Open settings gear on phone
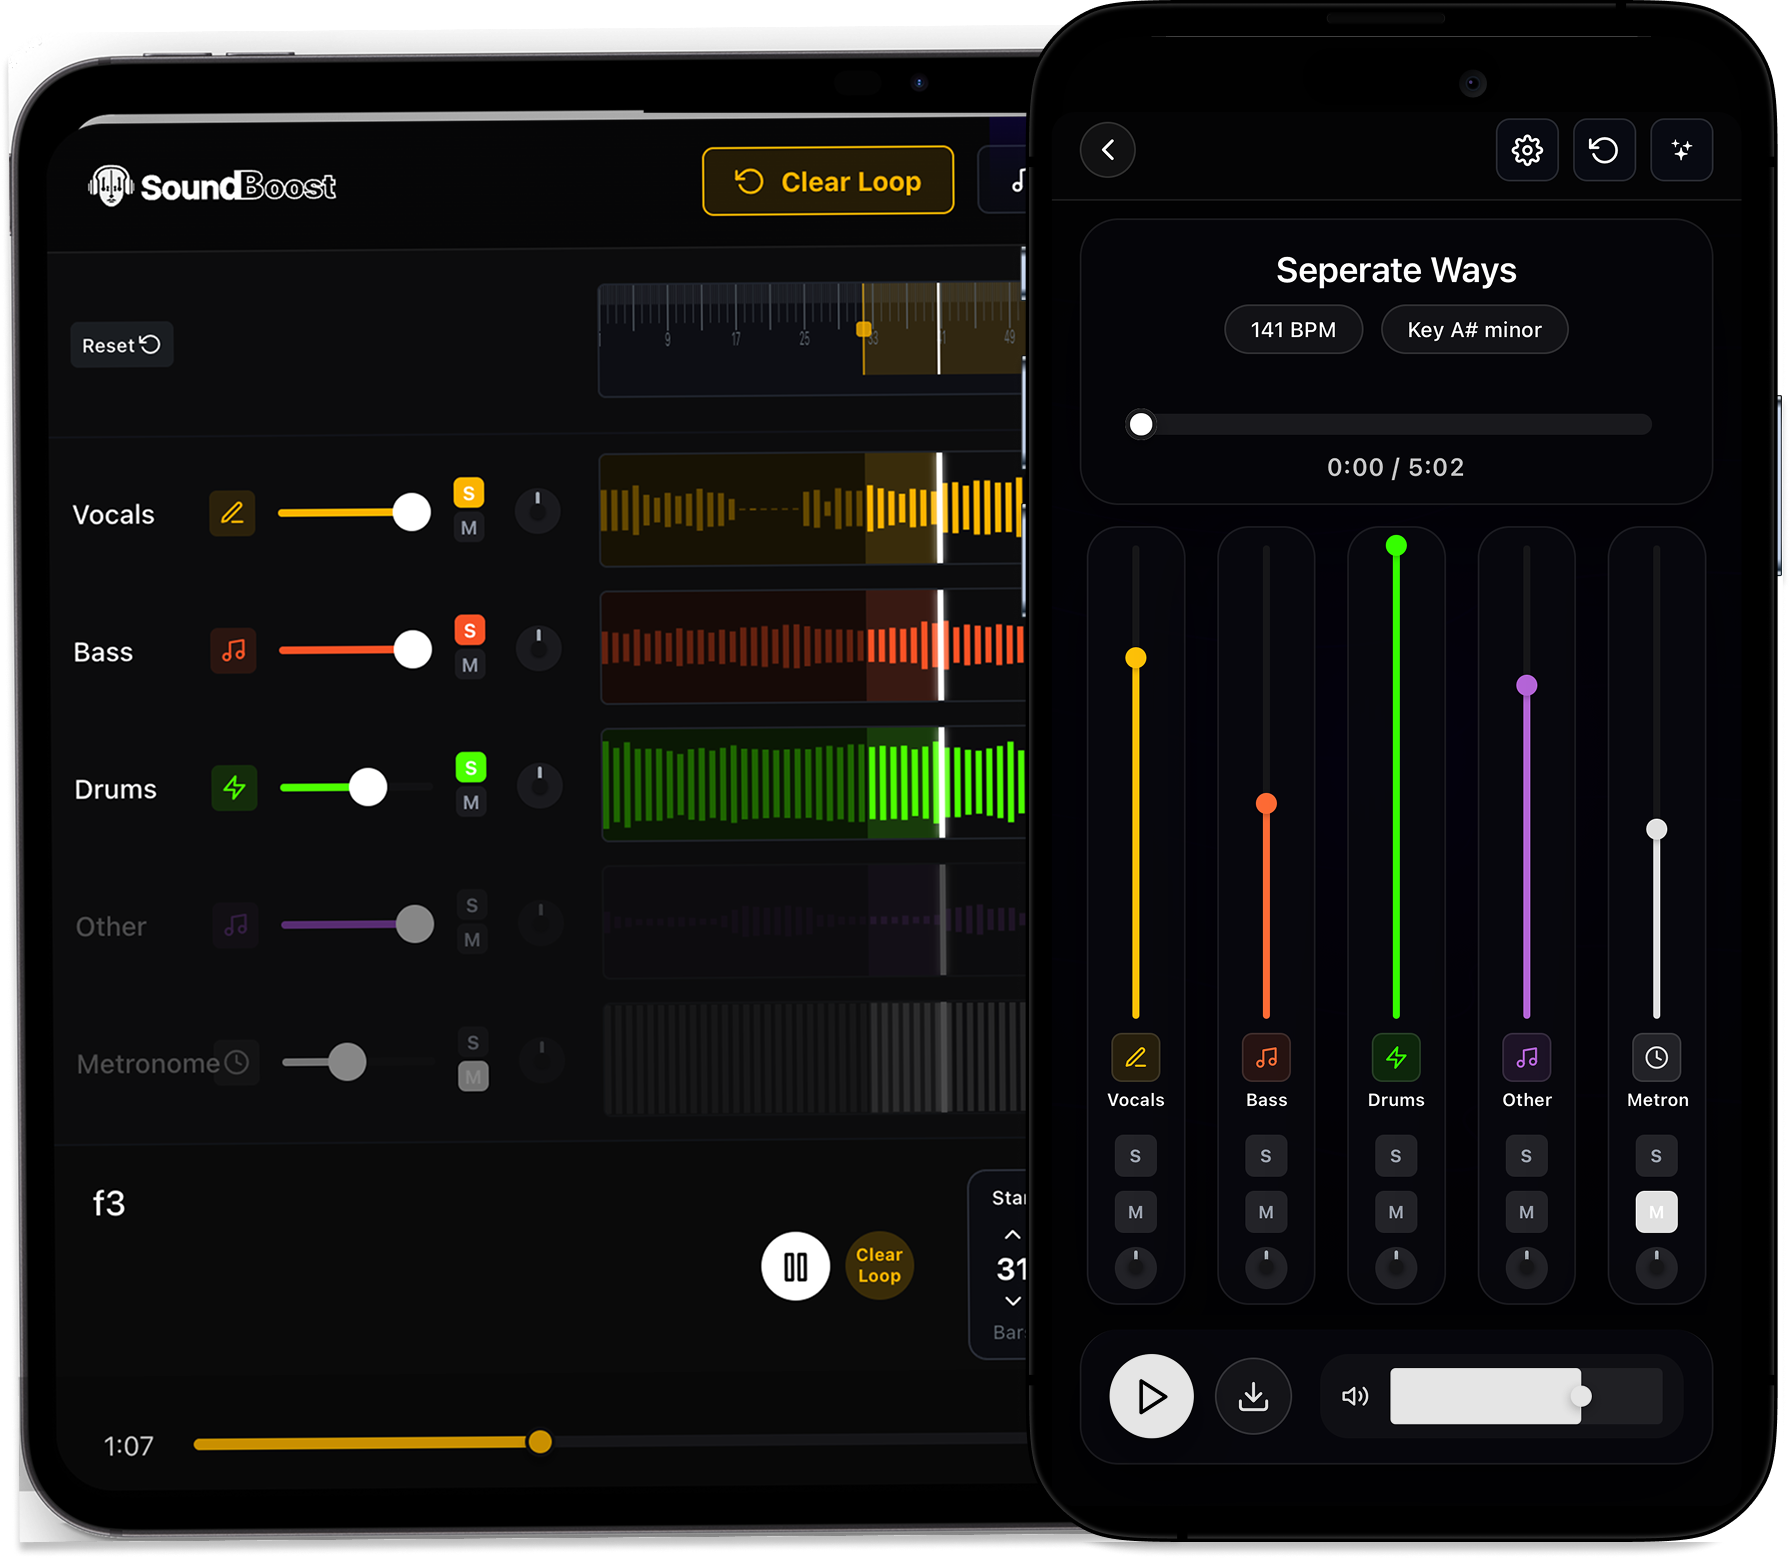Image resolution: width=1790 pixels, height=1559 pixels. coord(1527,150)
